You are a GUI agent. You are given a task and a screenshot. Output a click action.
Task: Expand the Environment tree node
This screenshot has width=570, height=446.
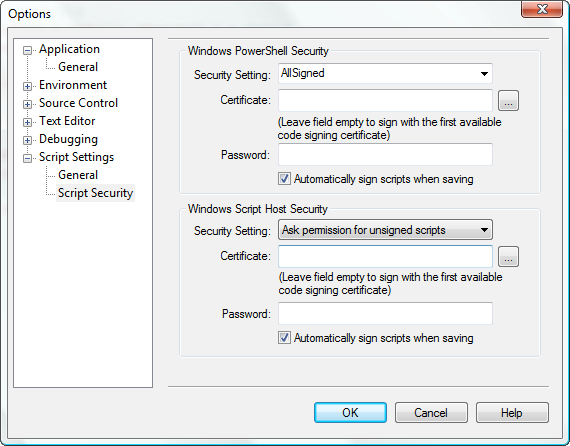[x=27, y=86]
